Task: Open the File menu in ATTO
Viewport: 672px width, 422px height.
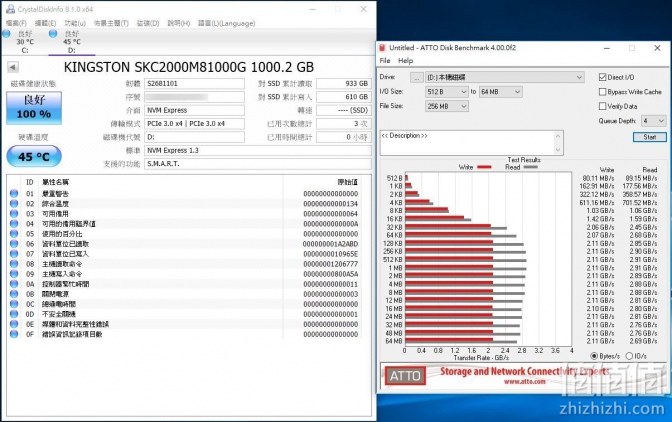Action: pyautogui.click(x=384, y=61)
